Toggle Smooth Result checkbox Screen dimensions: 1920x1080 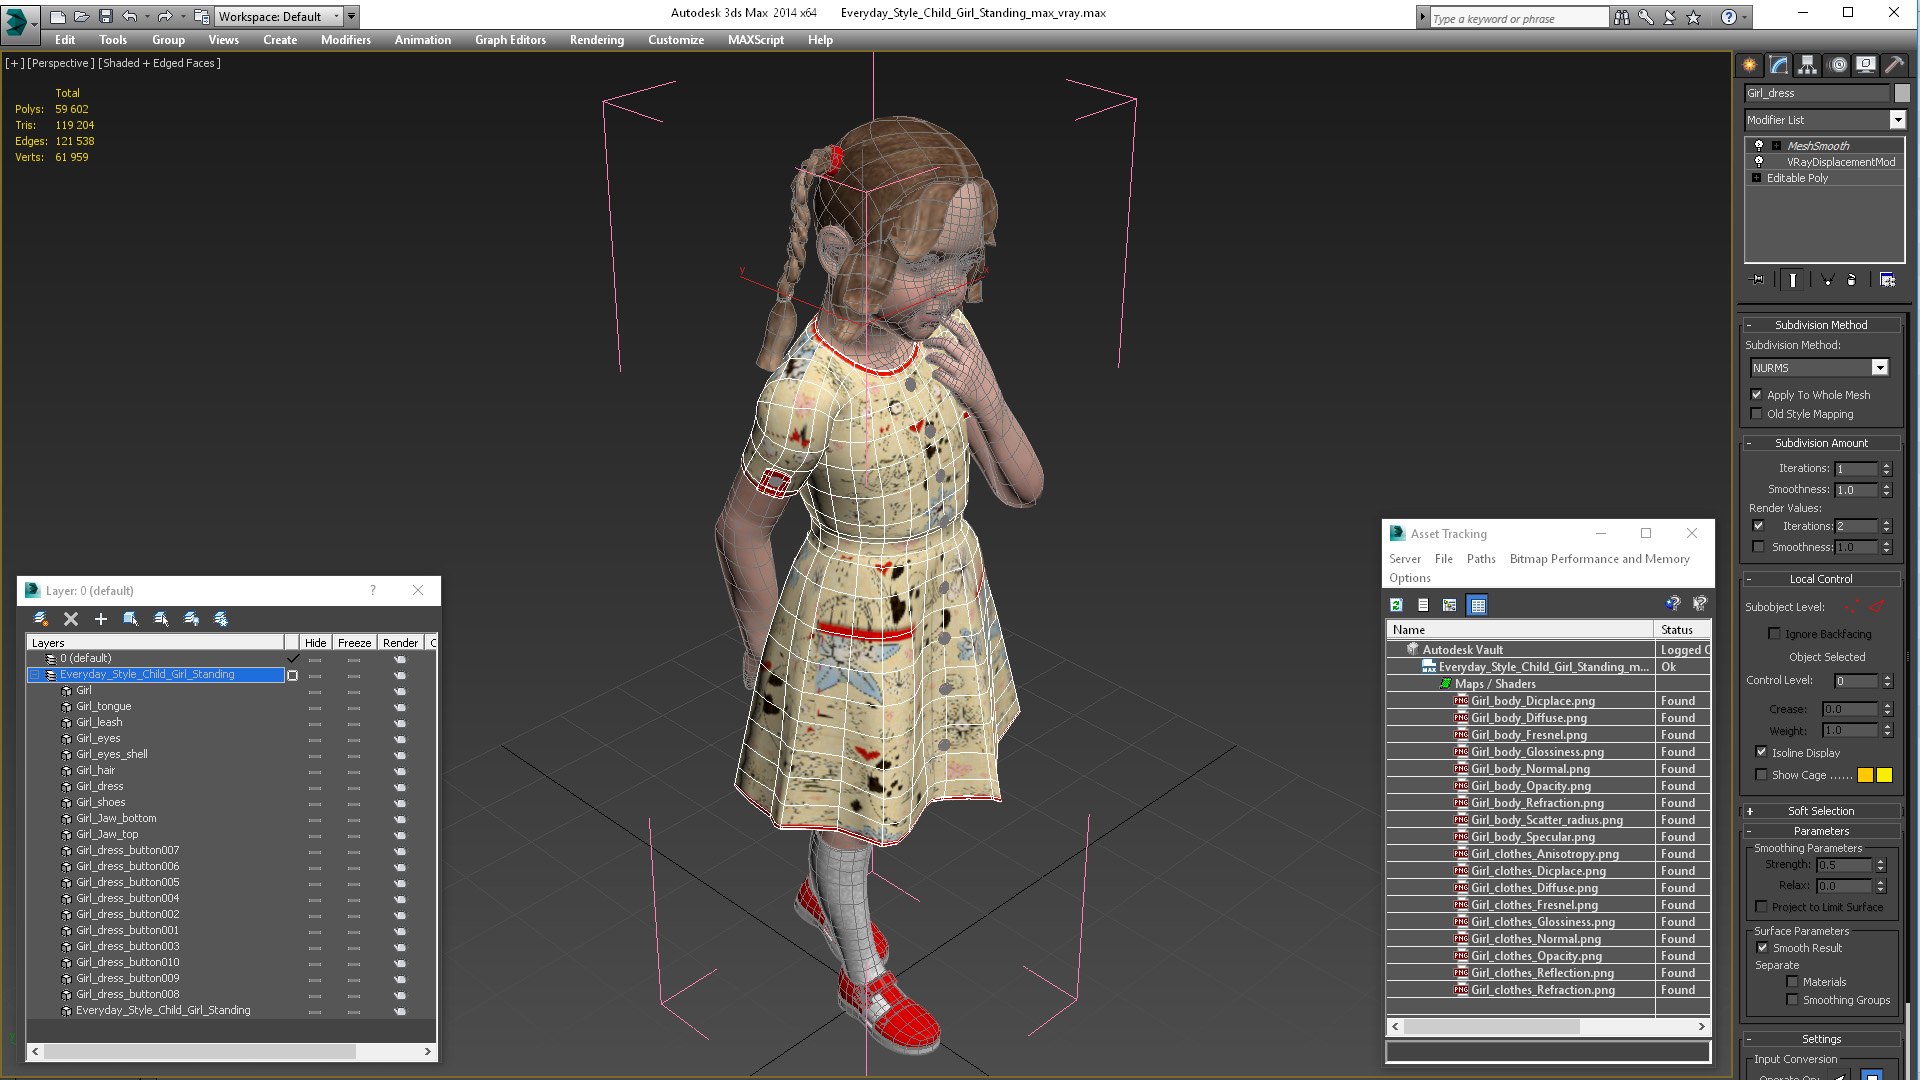coord(1762,948)
